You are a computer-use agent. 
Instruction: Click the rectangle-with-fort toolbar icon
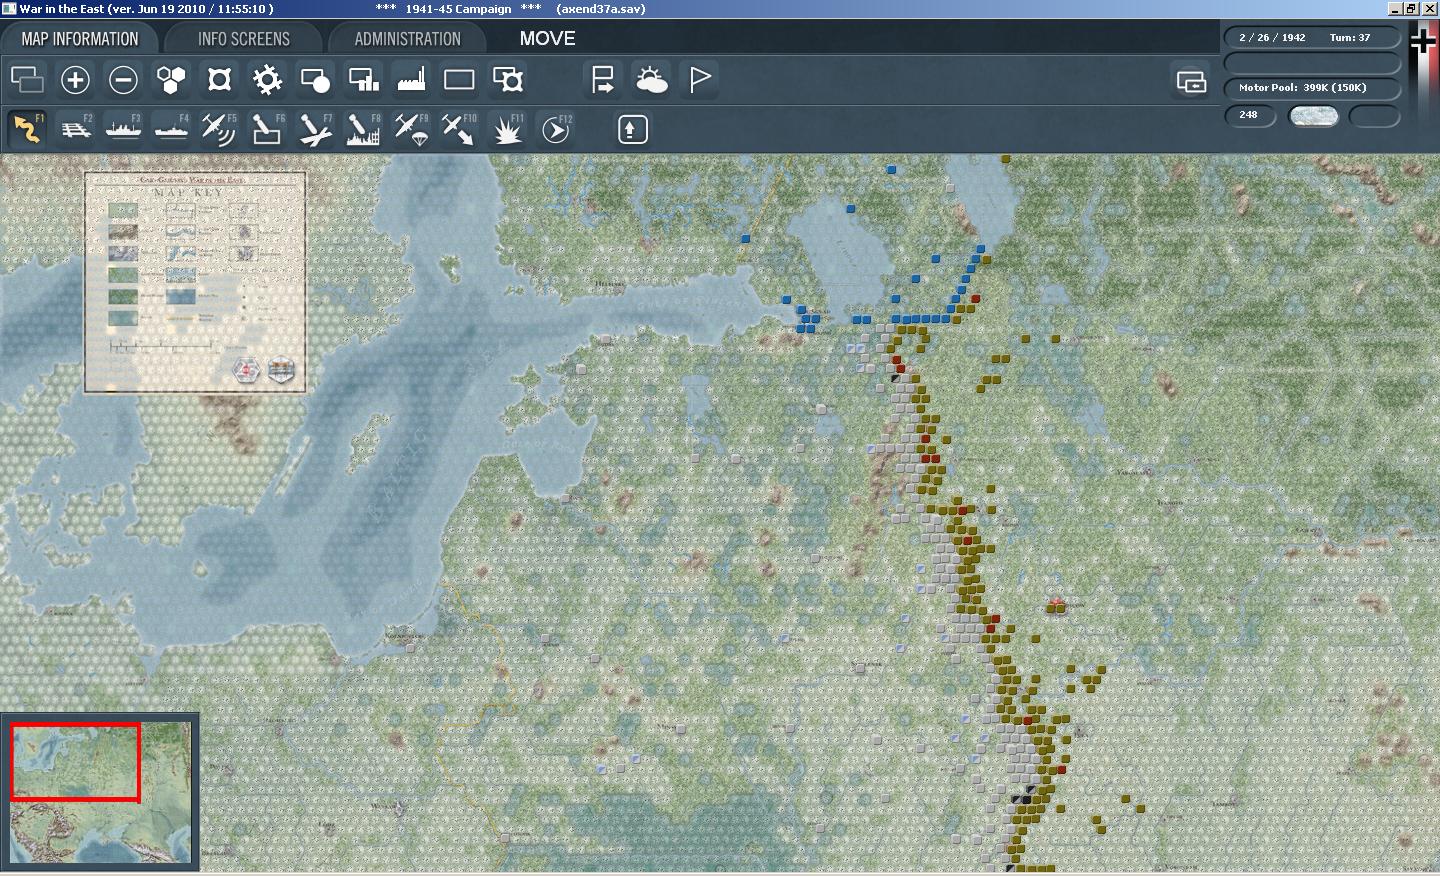tap(507, 79)
